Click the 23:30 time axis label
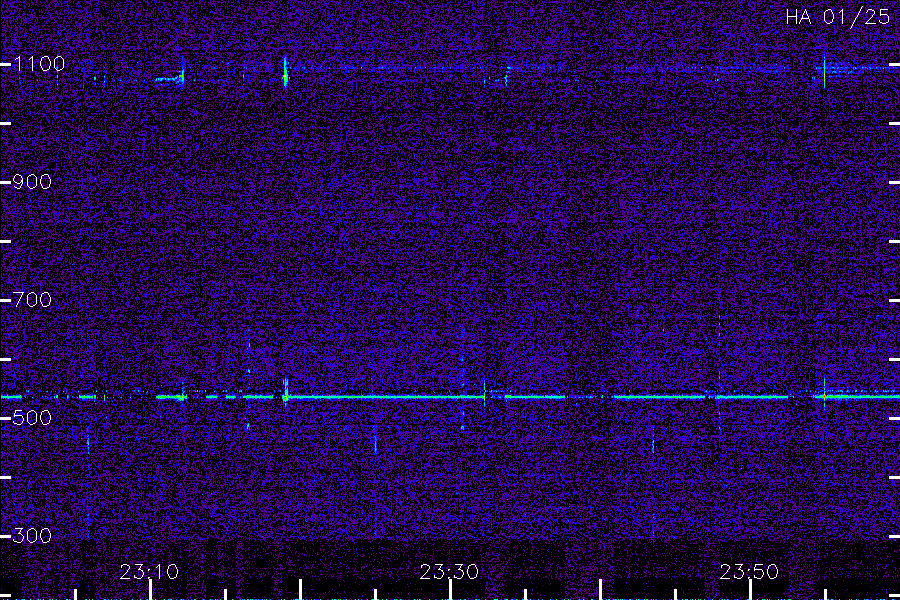Viewport: 900px width, 600px height. pos(449,572)
